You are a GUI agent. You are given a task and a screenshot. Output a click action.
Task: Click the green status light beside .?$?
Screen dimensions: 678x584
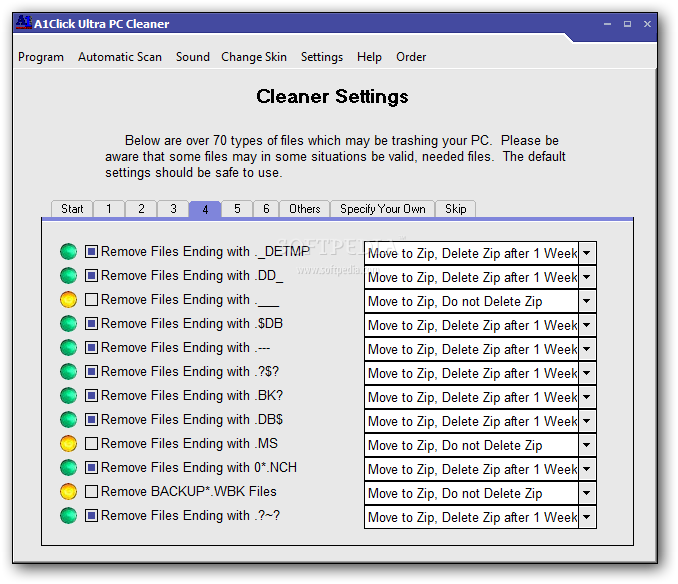[x=68, y=371]
